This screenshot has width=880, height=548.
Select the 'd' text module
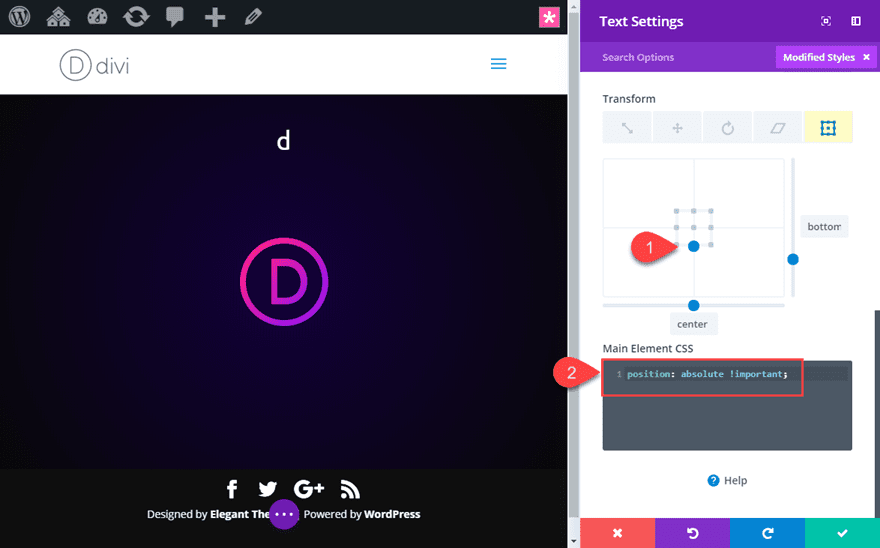[283, 141]
